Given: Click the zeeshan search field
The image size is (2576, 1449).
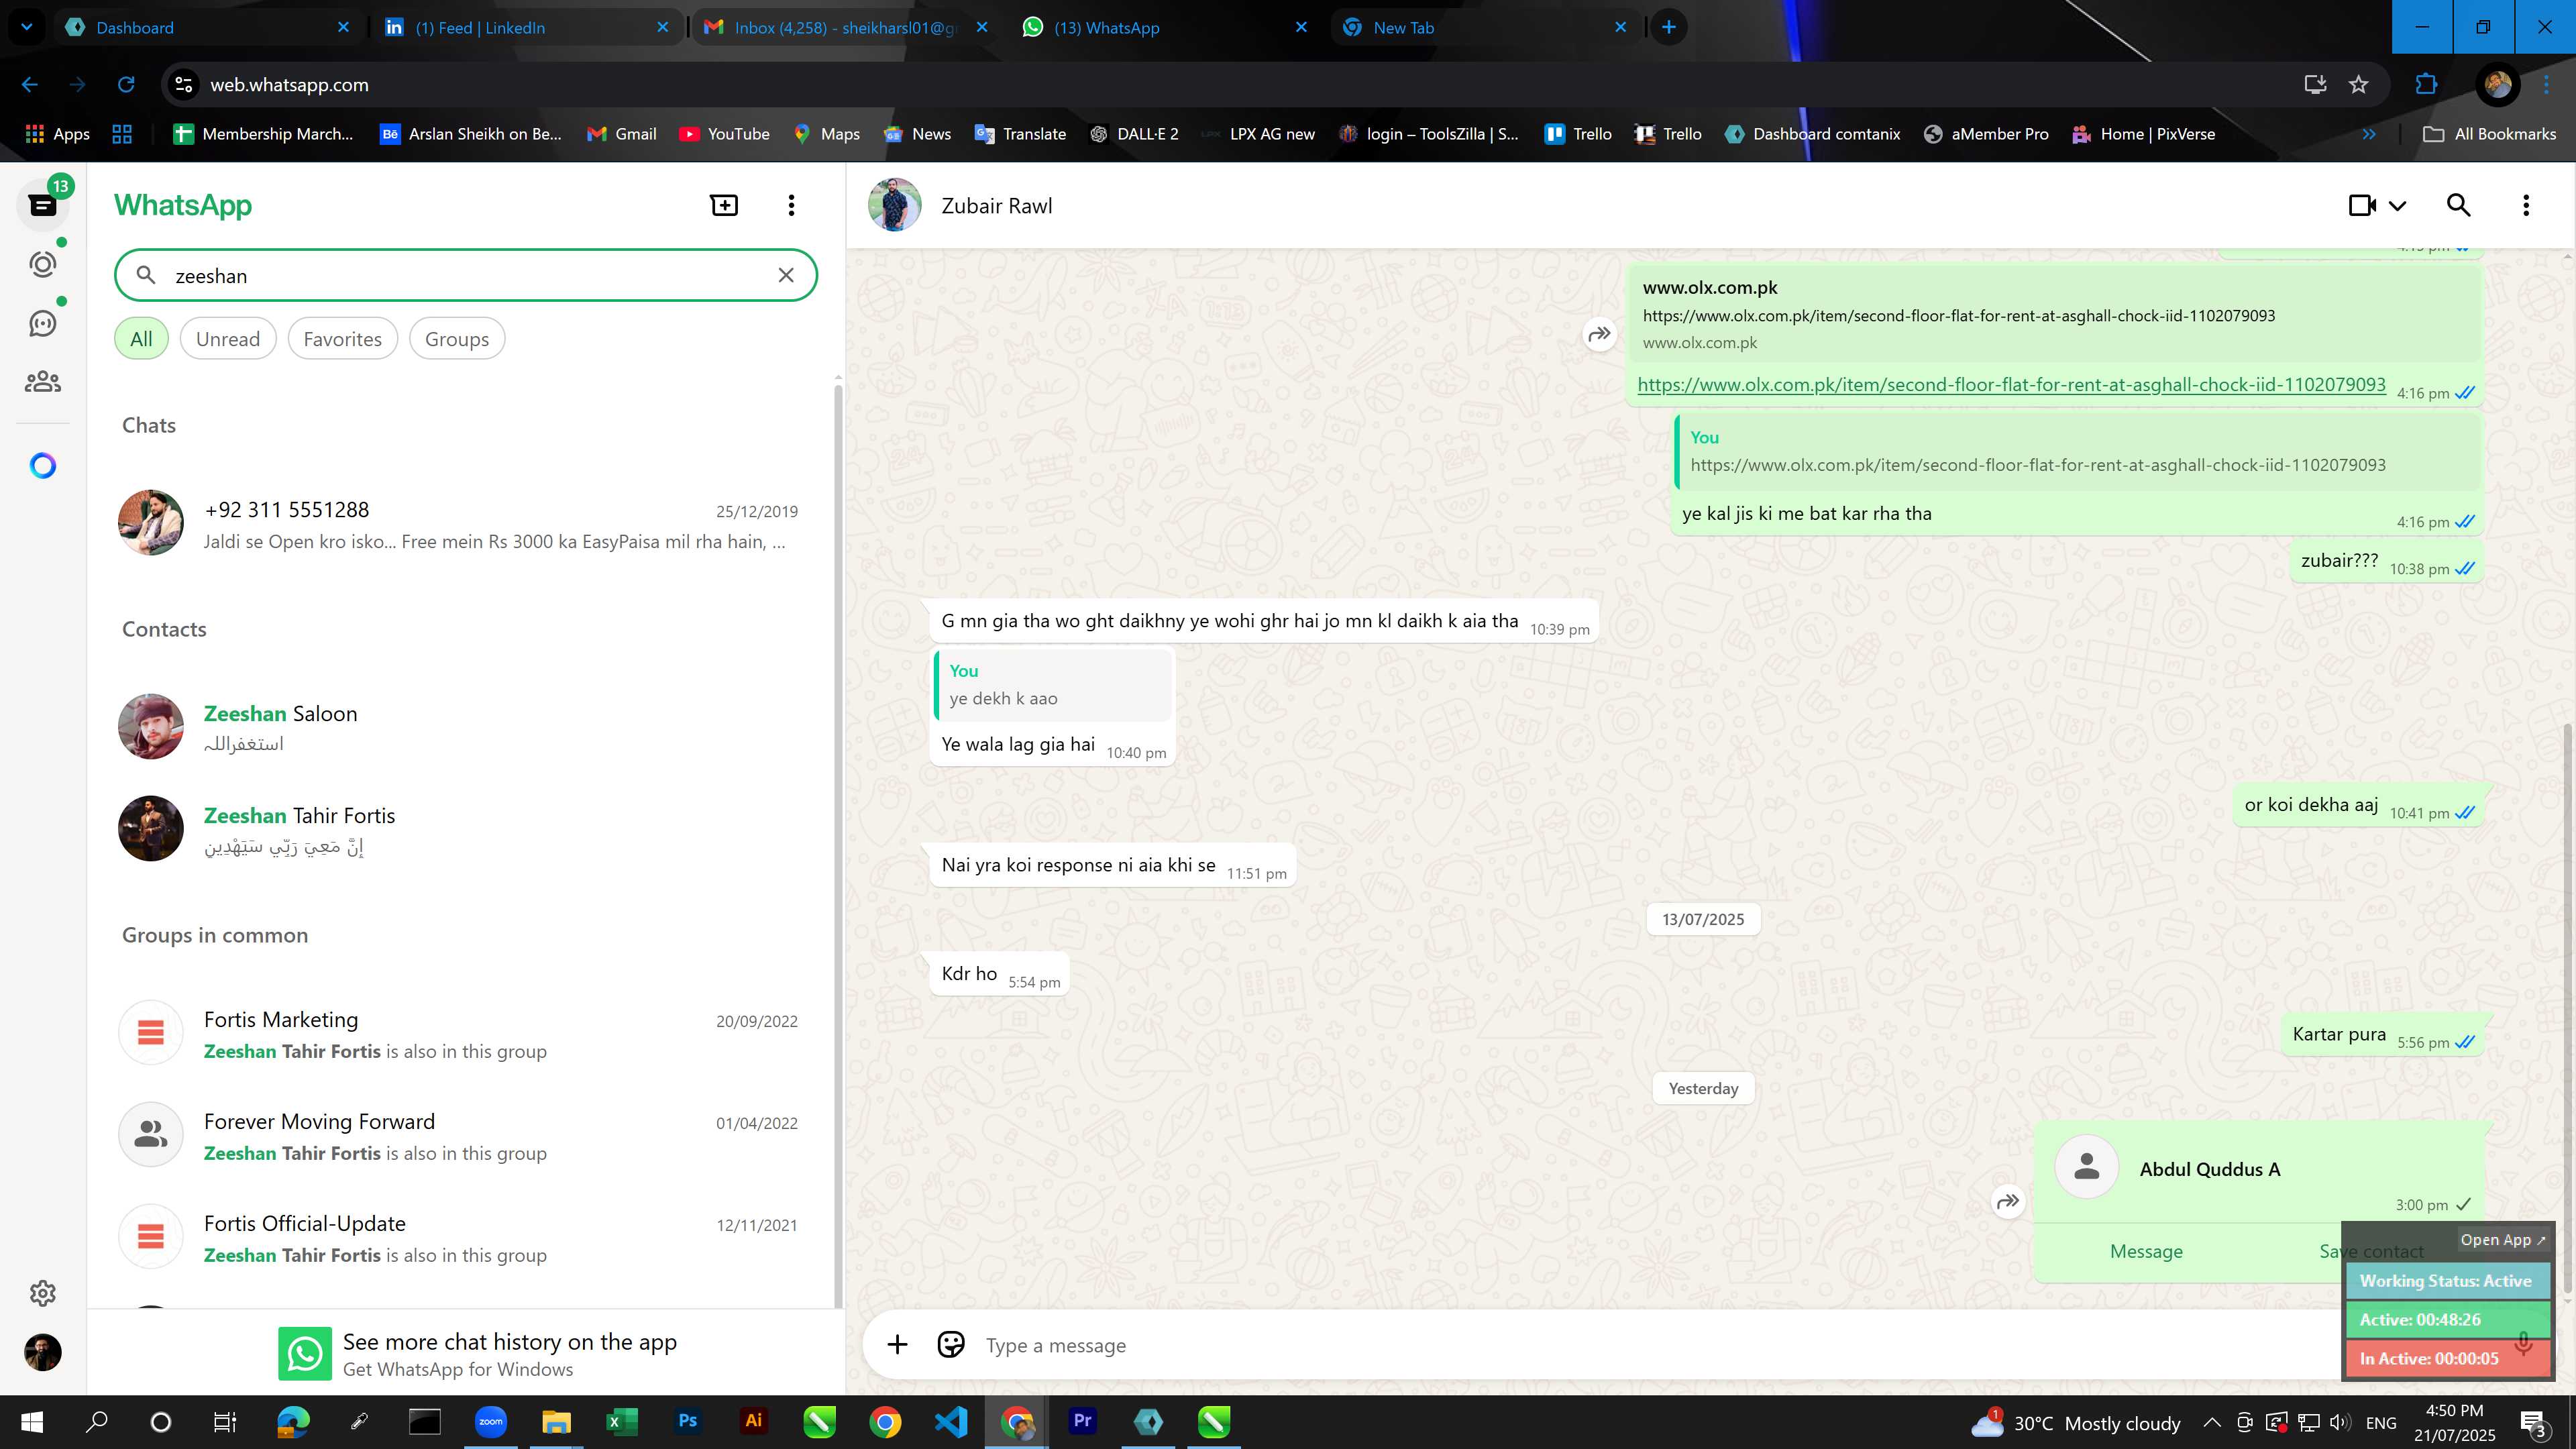Looking at the screenshot, I should (466, 275).
